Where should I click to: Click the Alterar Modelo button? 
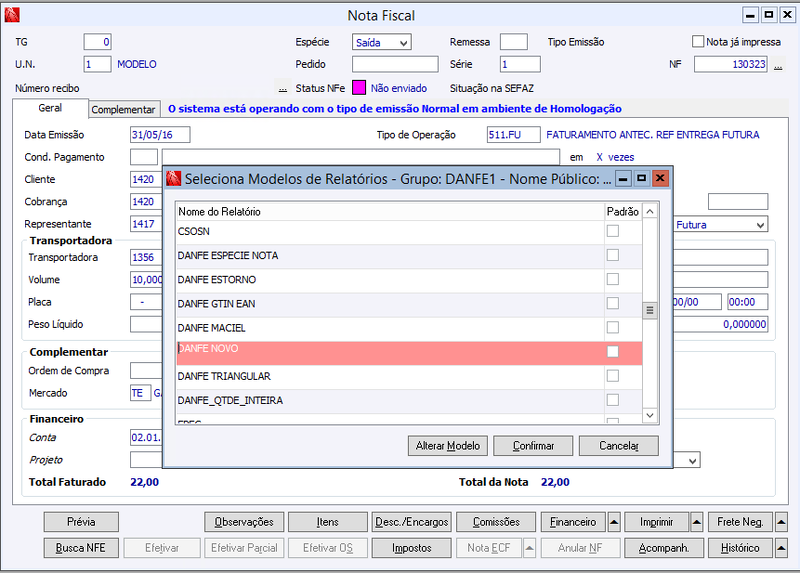(x=447, y=446)
